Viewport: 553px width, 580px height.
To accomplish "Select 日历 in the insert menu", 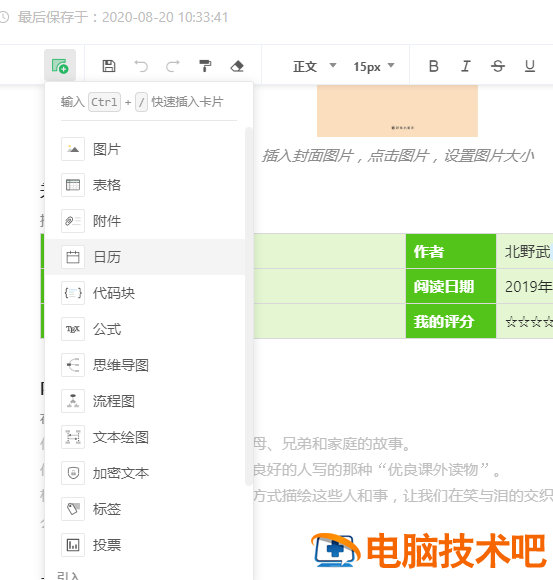I will [145, 257].
